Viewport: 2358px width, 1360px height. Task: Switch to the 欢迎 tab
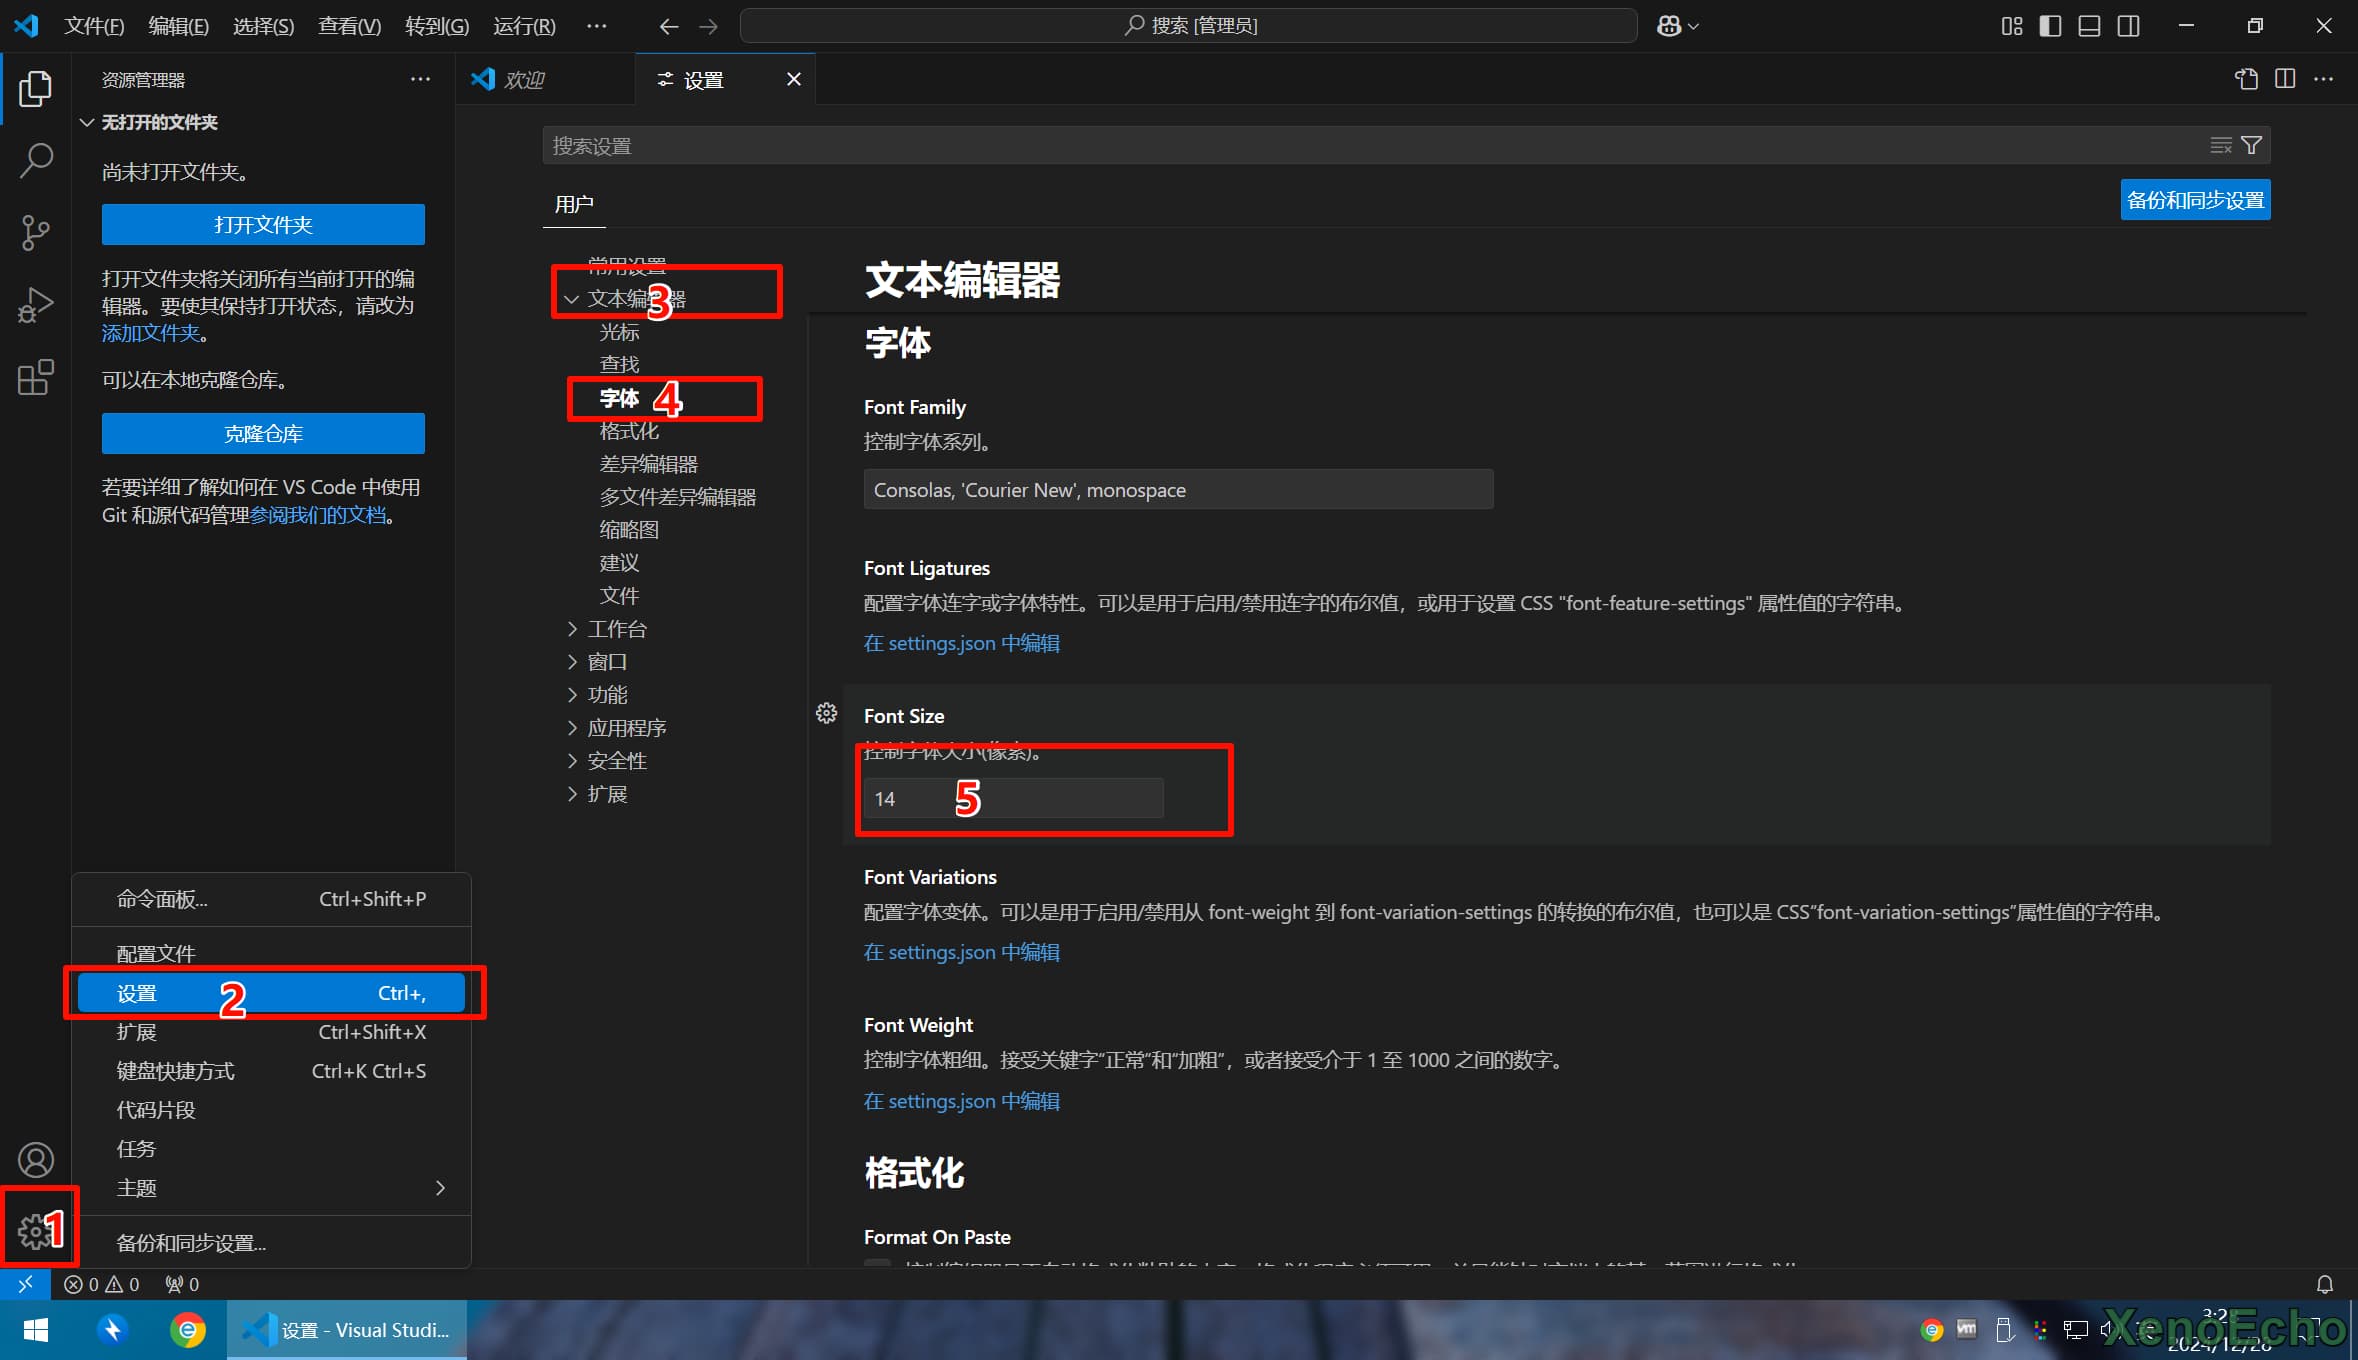coord(524,79)
